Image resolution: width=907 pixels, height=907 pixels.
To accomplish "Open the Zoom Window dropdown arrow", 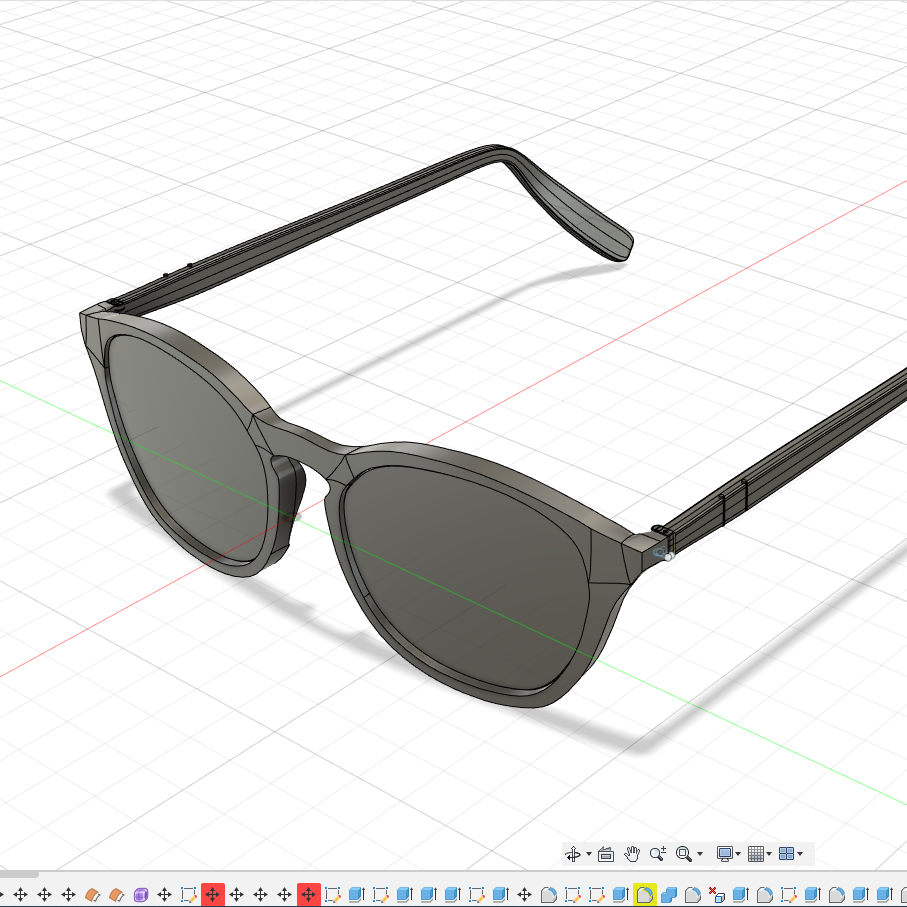I will [x=700, y=854].
